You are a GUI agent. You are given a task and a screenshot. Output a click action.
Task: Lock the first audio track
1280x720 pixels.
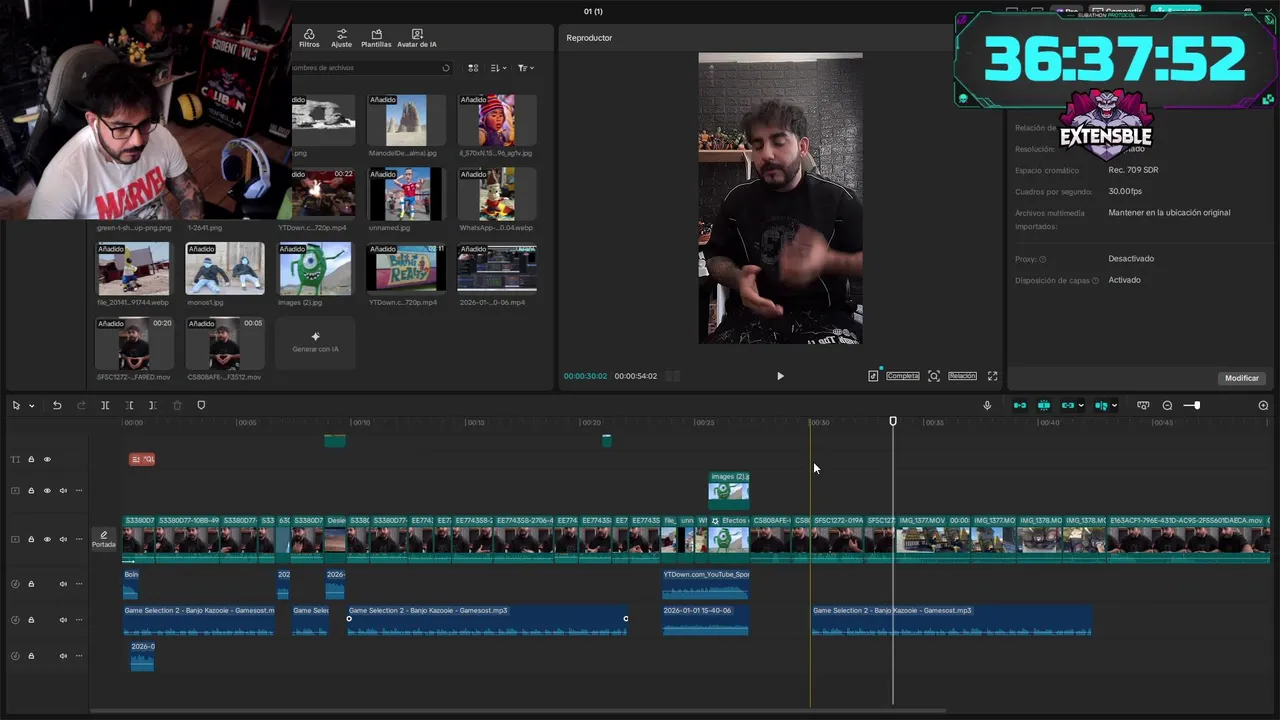pyautogui.click(x=31, y=584)
